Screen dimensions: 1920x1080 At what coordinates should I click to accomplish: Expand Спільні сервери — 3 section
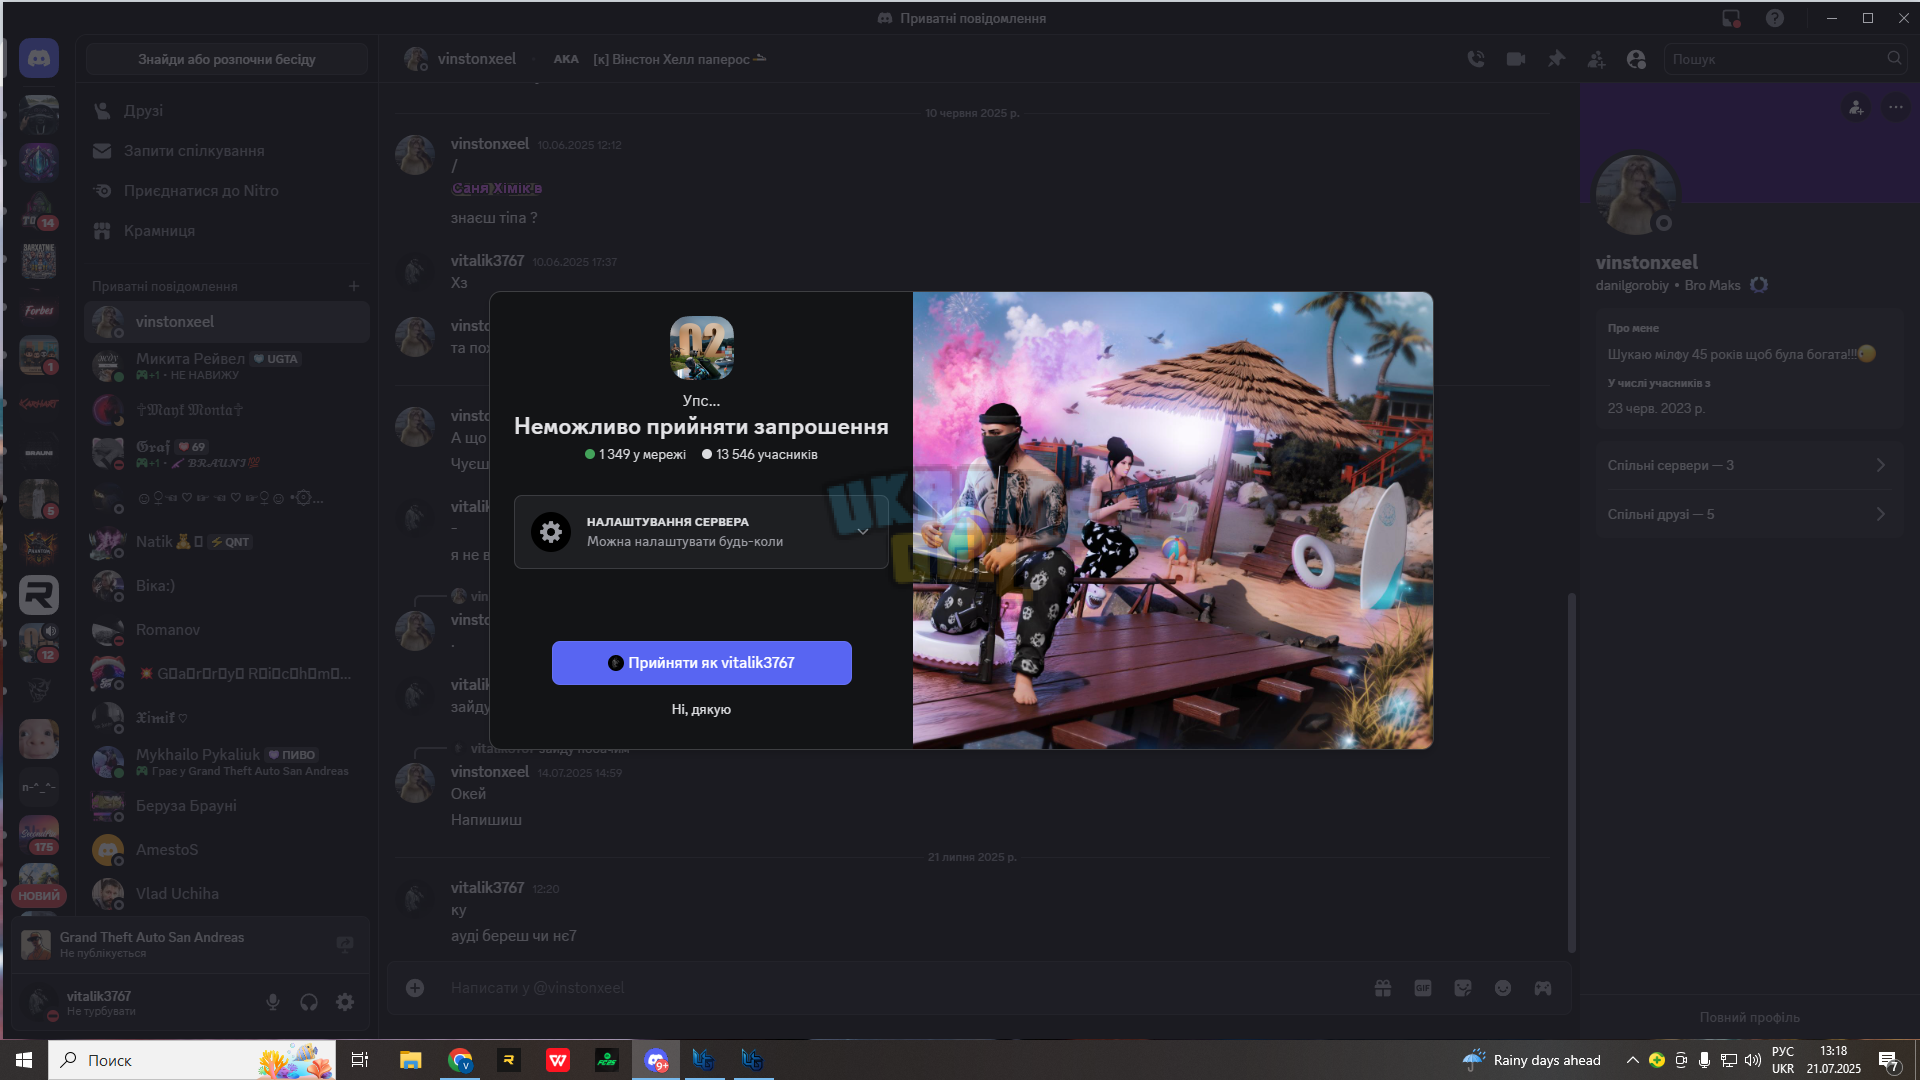1750,465
